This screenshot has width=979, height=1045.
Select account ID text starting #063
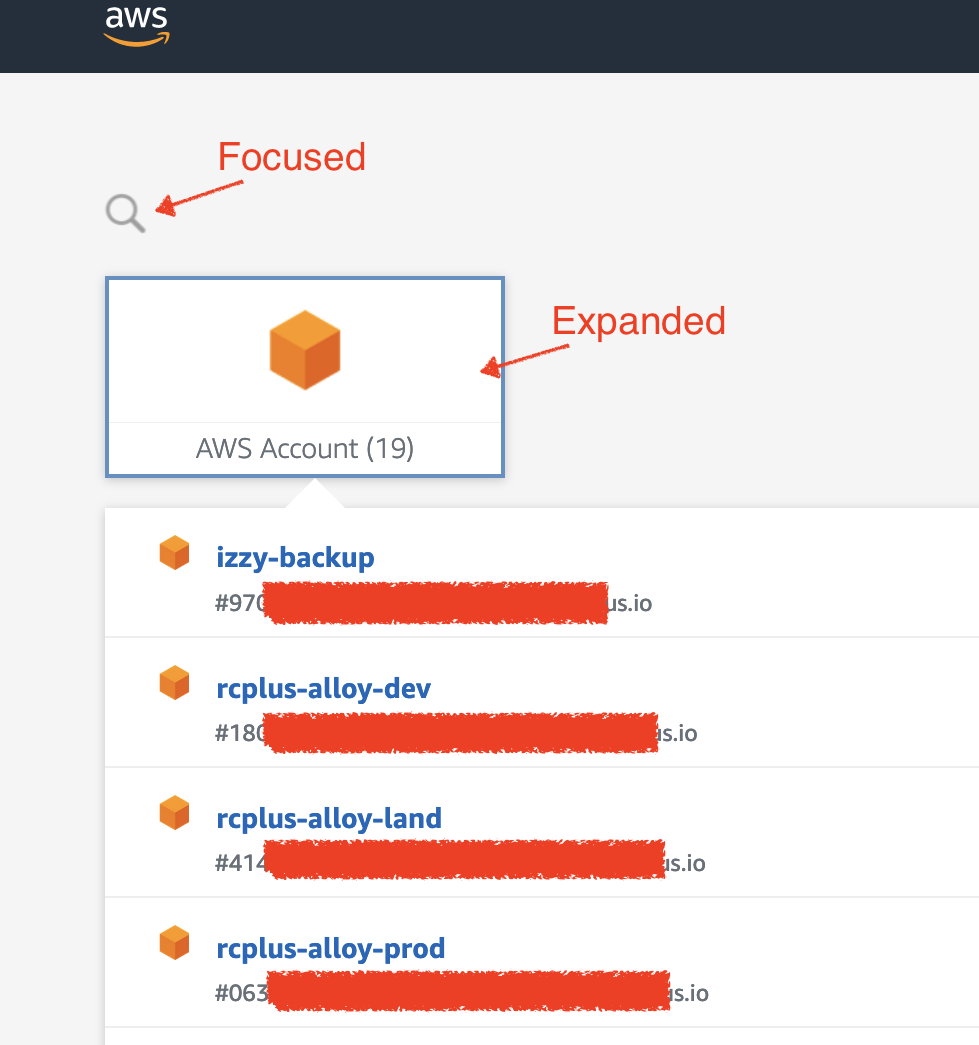click(462, 993)
